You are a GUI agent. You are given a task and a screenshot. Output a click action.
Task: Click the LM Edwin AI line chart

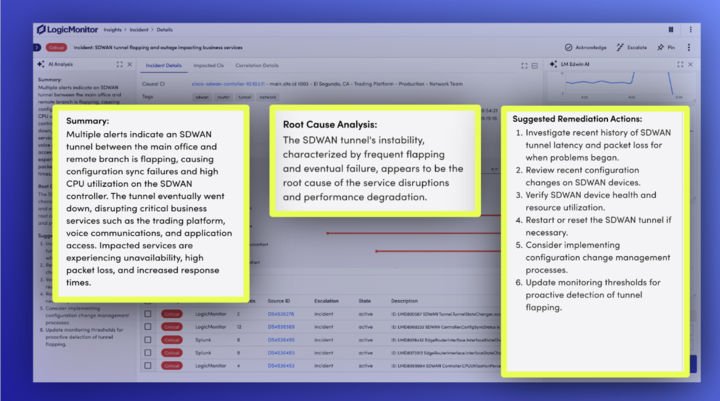click(622, 85)
